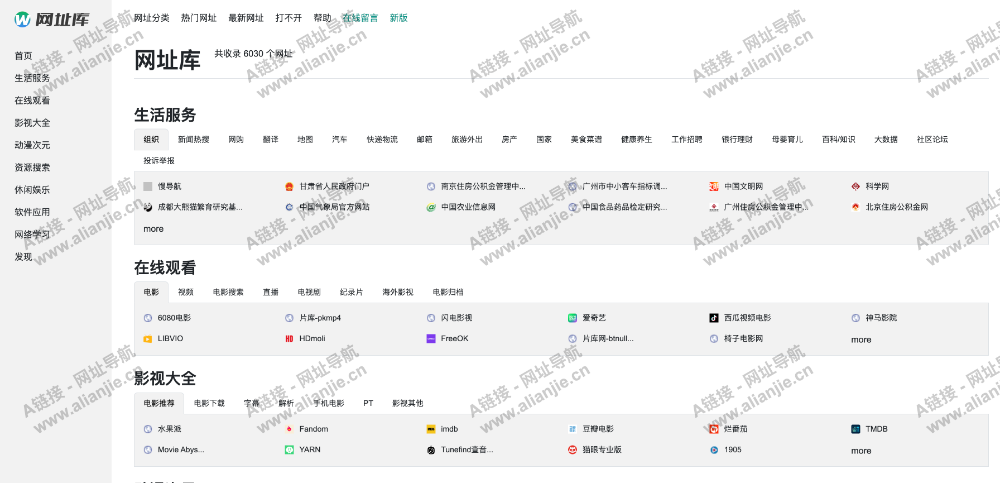Click the imdb favicon icon
This screenshot has width=1000, height=483.
pyautogui.click(x=431, y=429)
